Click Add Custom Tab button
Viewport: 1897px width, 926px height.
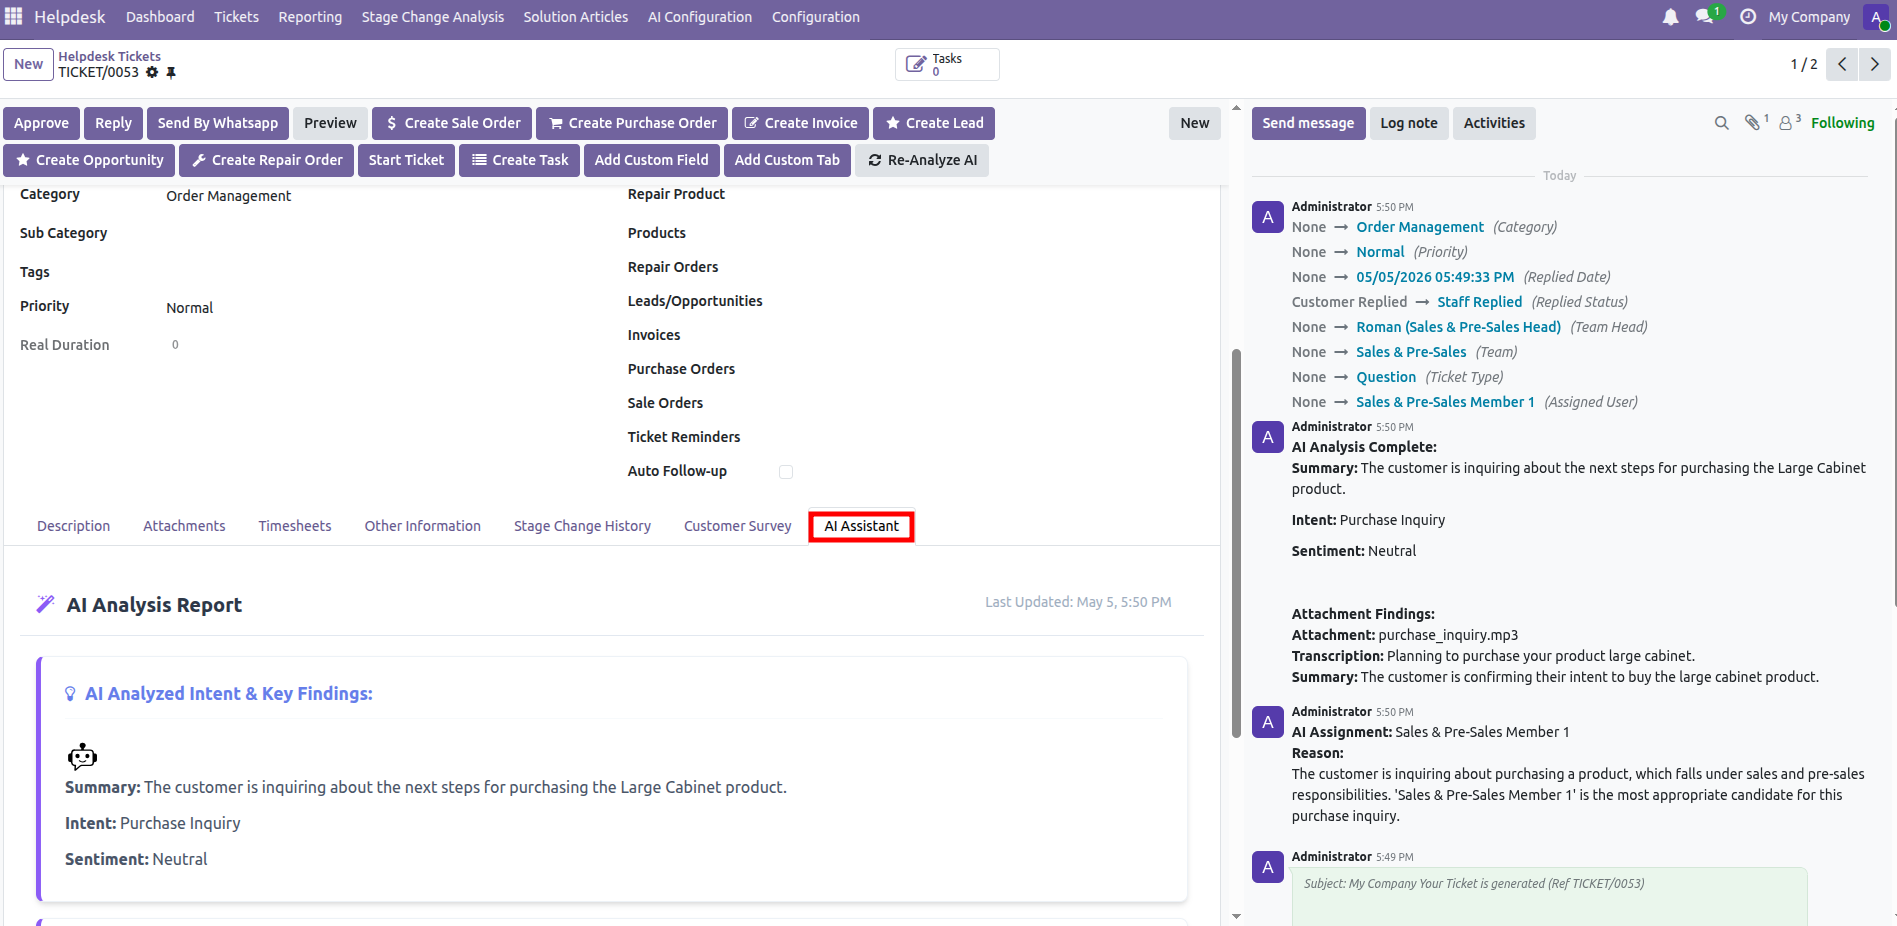[787, 160]
